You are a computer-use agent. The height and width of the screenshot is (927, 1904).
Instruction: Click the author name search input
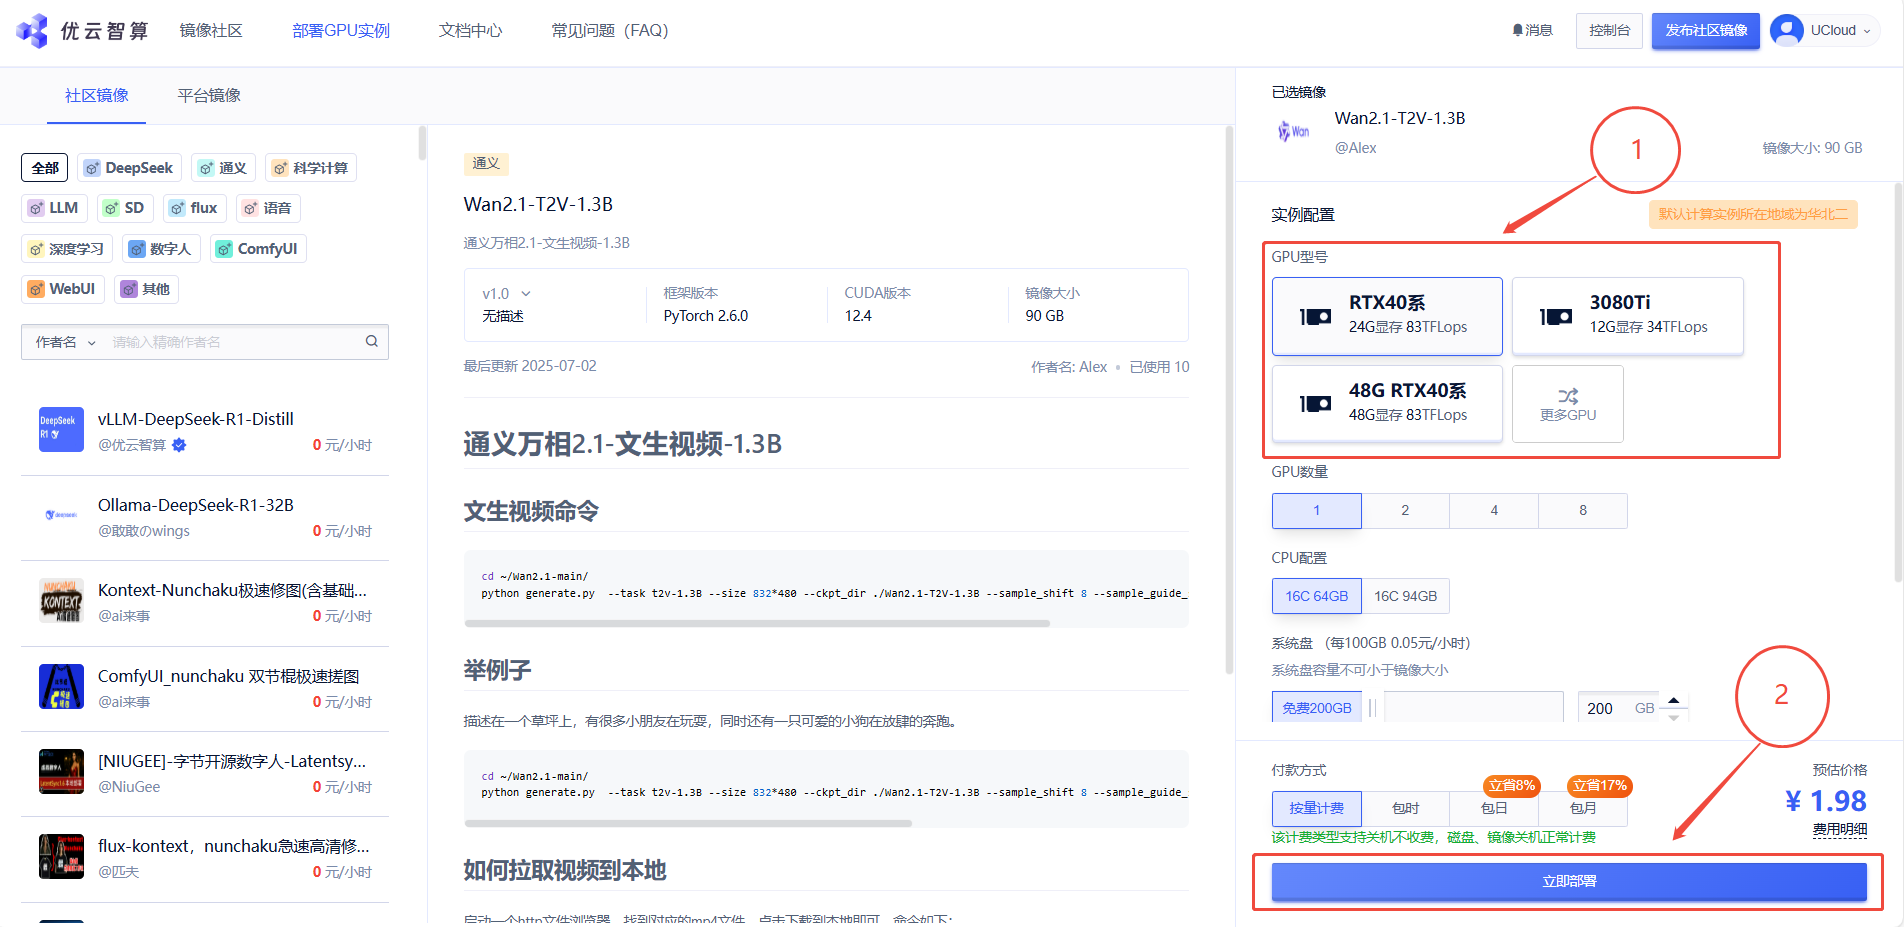232,342
